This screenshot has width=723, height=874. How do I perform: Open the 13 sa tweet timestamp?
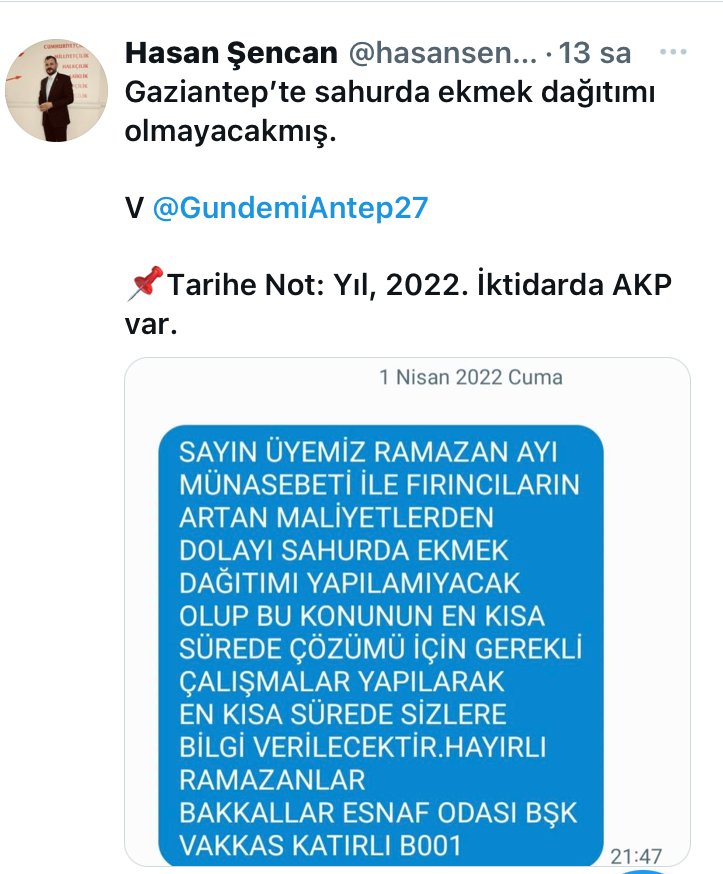coord(594,53)
